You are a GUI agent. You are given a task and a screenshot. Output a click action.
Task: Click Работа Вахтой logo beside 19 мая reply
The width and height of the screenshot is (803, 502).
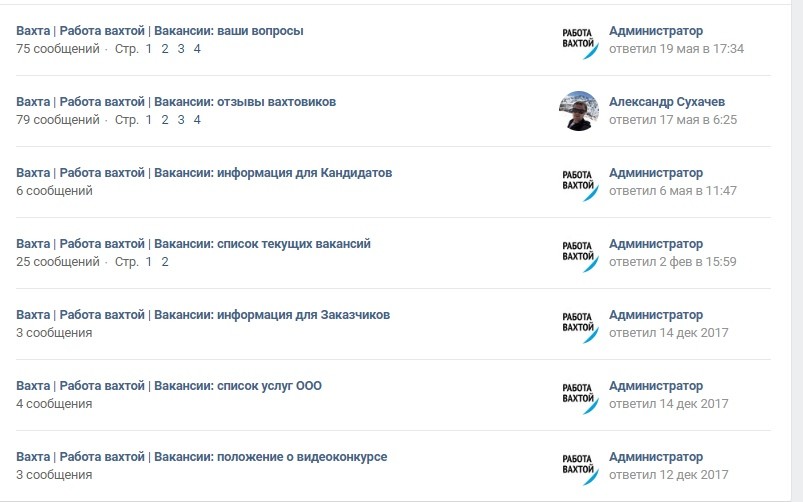click(x=579, y=40)
